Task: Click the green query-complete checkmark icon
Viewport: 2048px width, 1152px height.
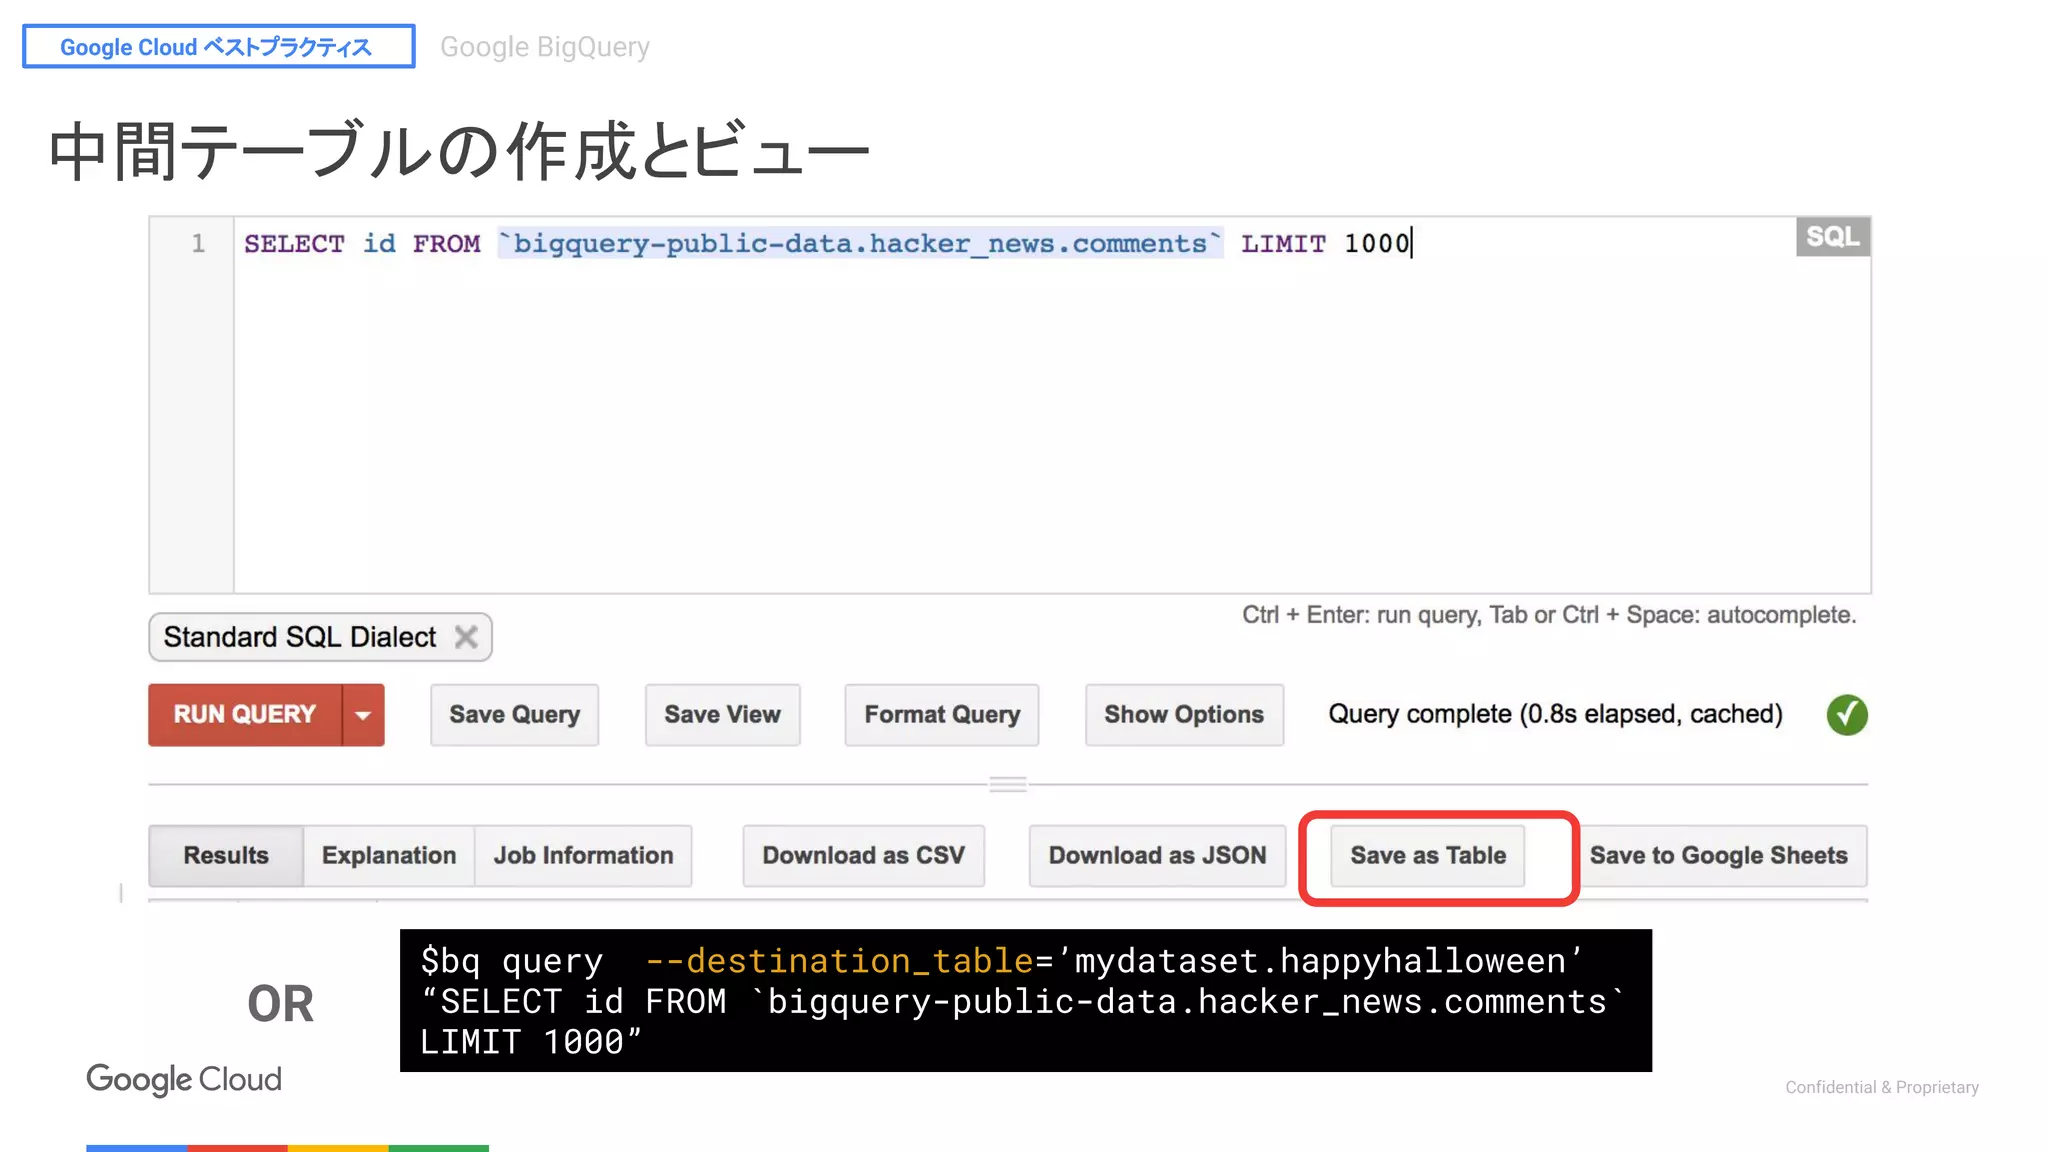Action: (x=1847, y=715)
